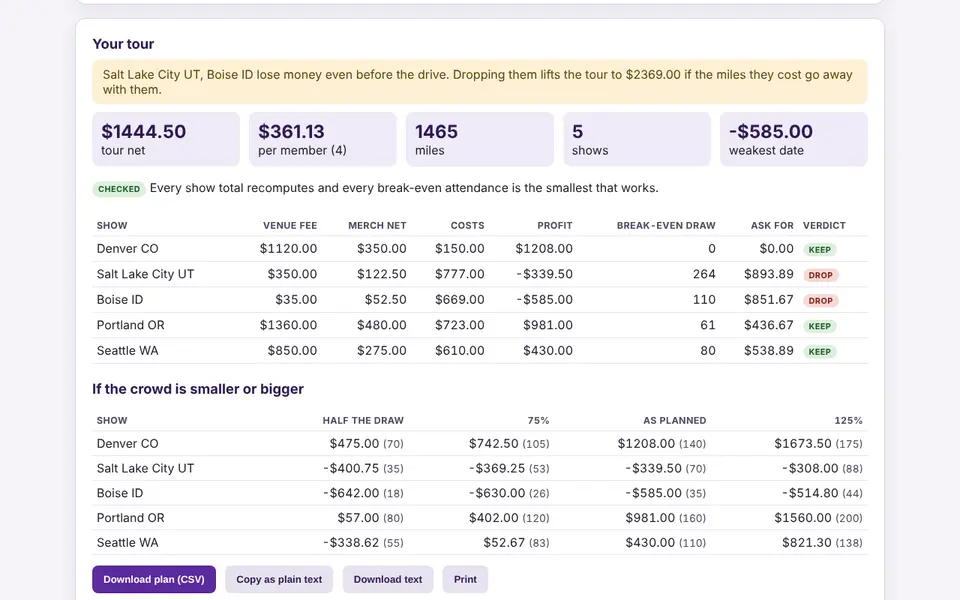The width and height of the screenshot is (960, 600).
Task: Click the Your tour heading
Action: click(x=123, y=44)
